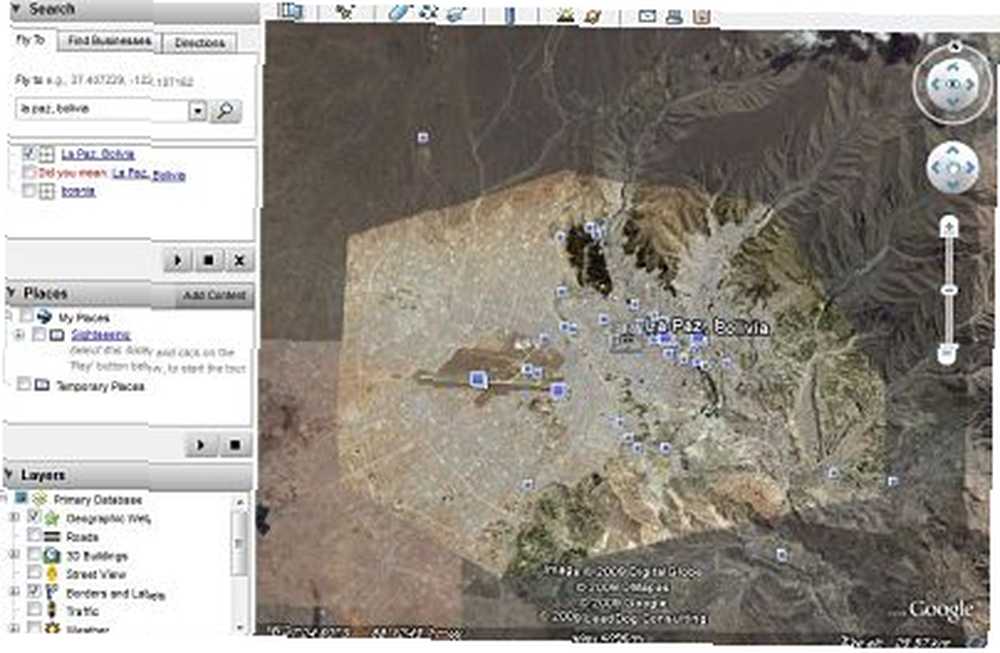Enable the Traffic layer

pyautogui.click(x=34, y=610)
